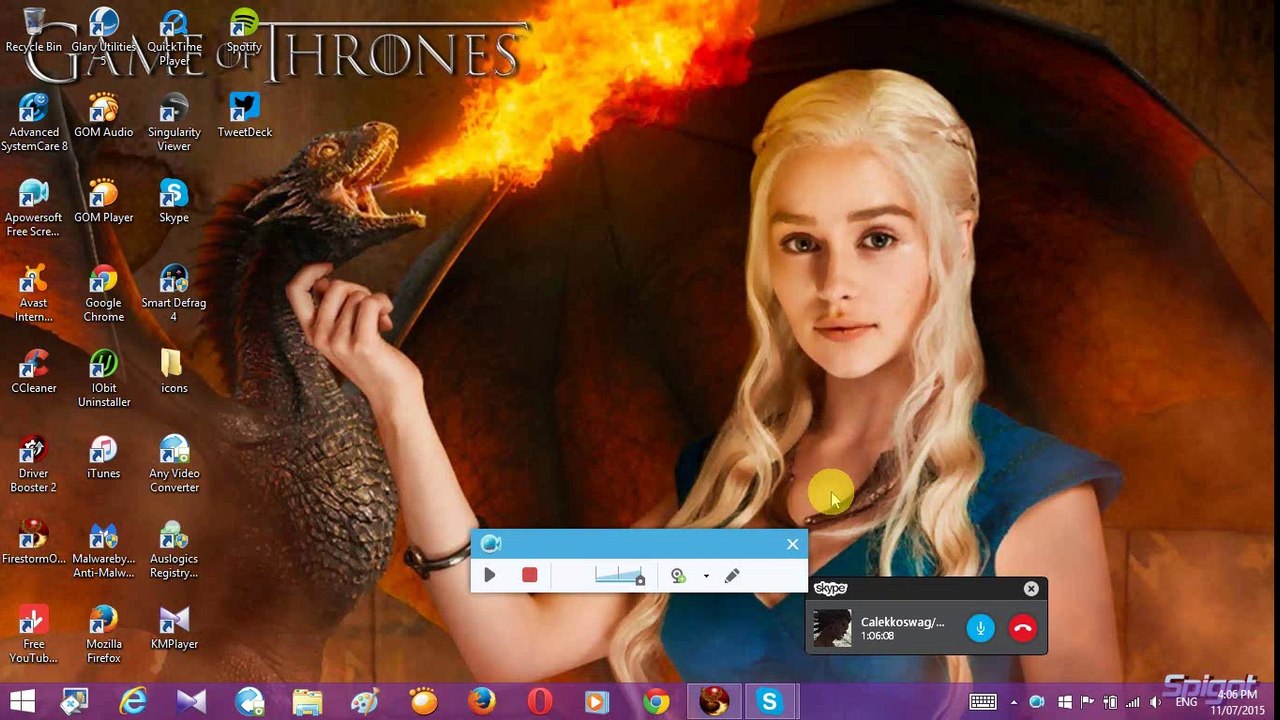Add a webcam overlay in the recorder toolbar

pos(678,575)
